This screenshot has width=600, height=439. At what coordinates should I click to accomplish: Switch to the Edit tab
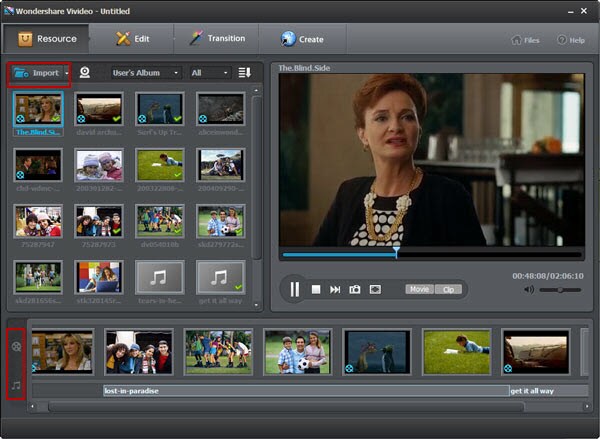(132, 39)
